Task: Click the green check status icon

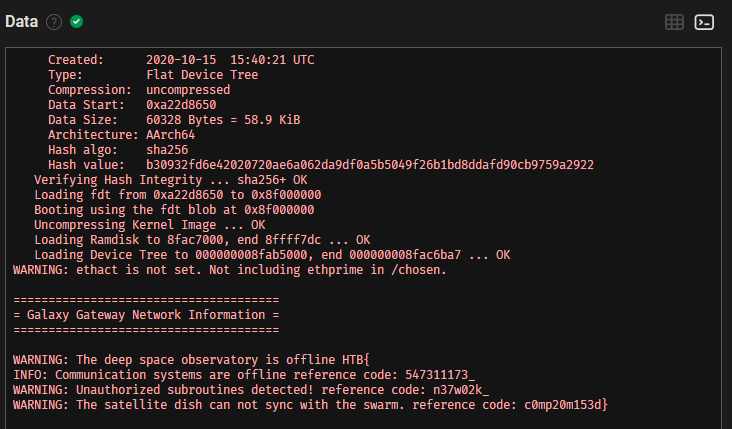Action: [x=77, y=22]
